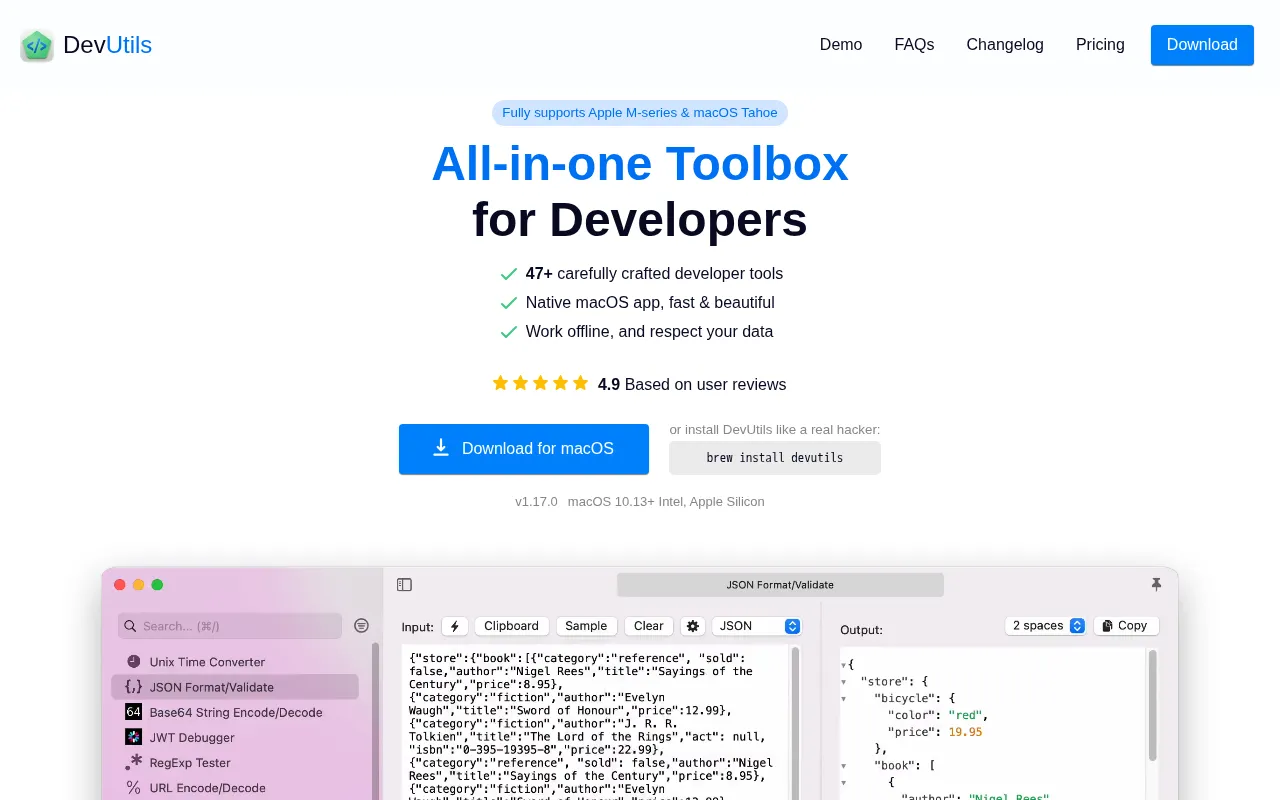The image size is (1280, 800).
Task: Click the download arrow icon on blue button
Action: click(x=441, y=448)
